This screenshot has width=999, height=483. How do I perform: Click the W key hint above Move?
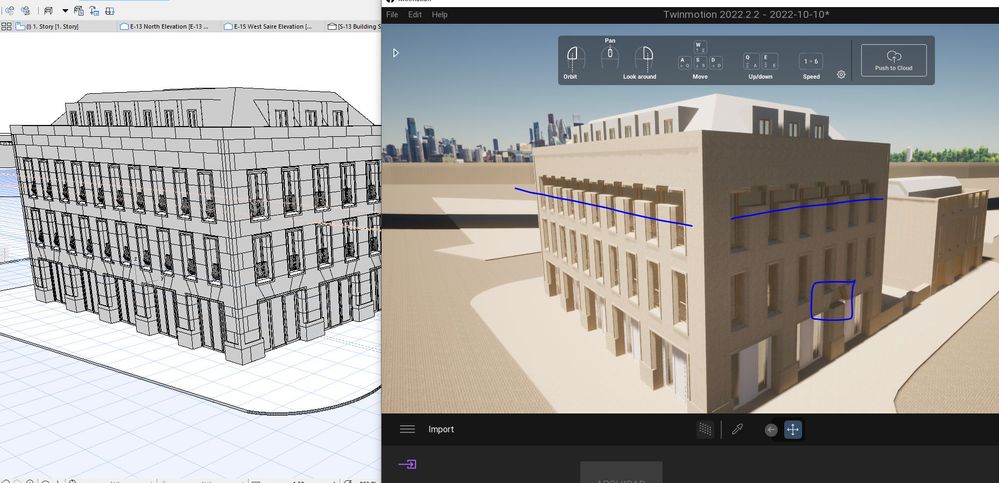point(700,47)
